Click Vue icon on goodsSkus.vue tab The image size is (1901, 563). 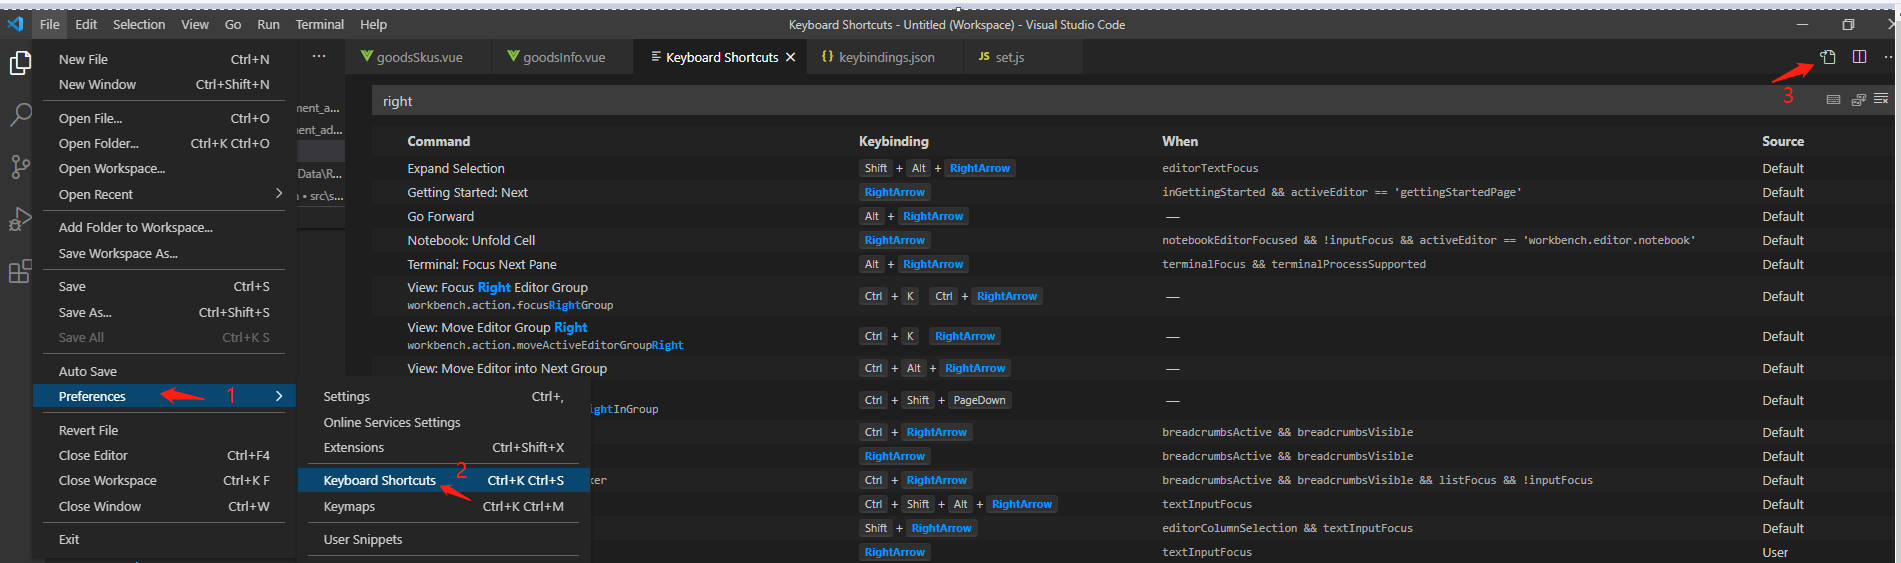366,57
